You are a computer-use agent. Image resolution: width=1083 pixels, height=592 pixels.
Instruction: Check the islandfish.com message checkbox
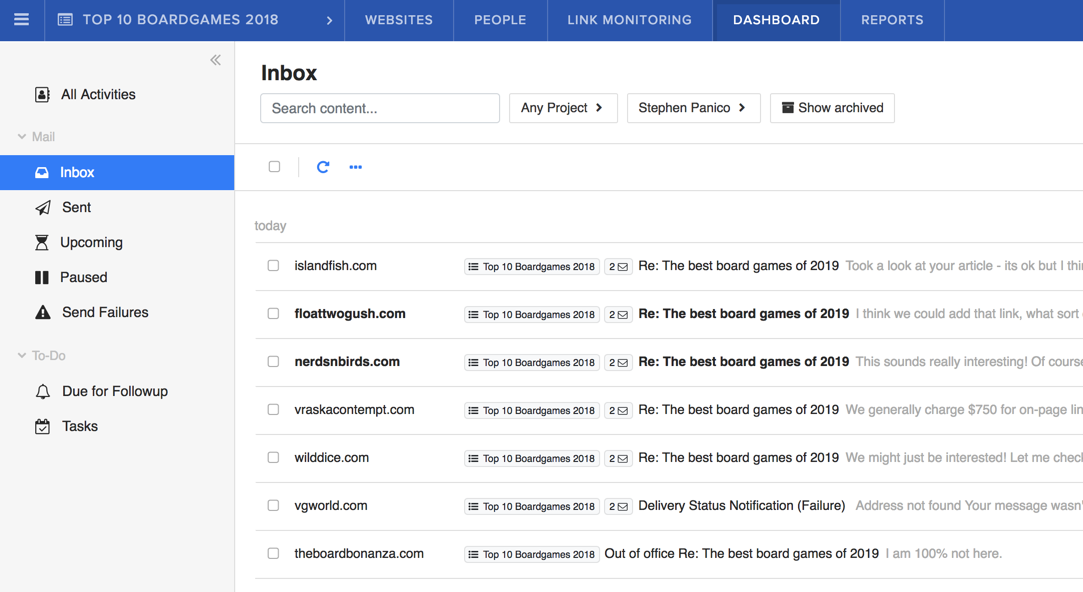(273, 266)
